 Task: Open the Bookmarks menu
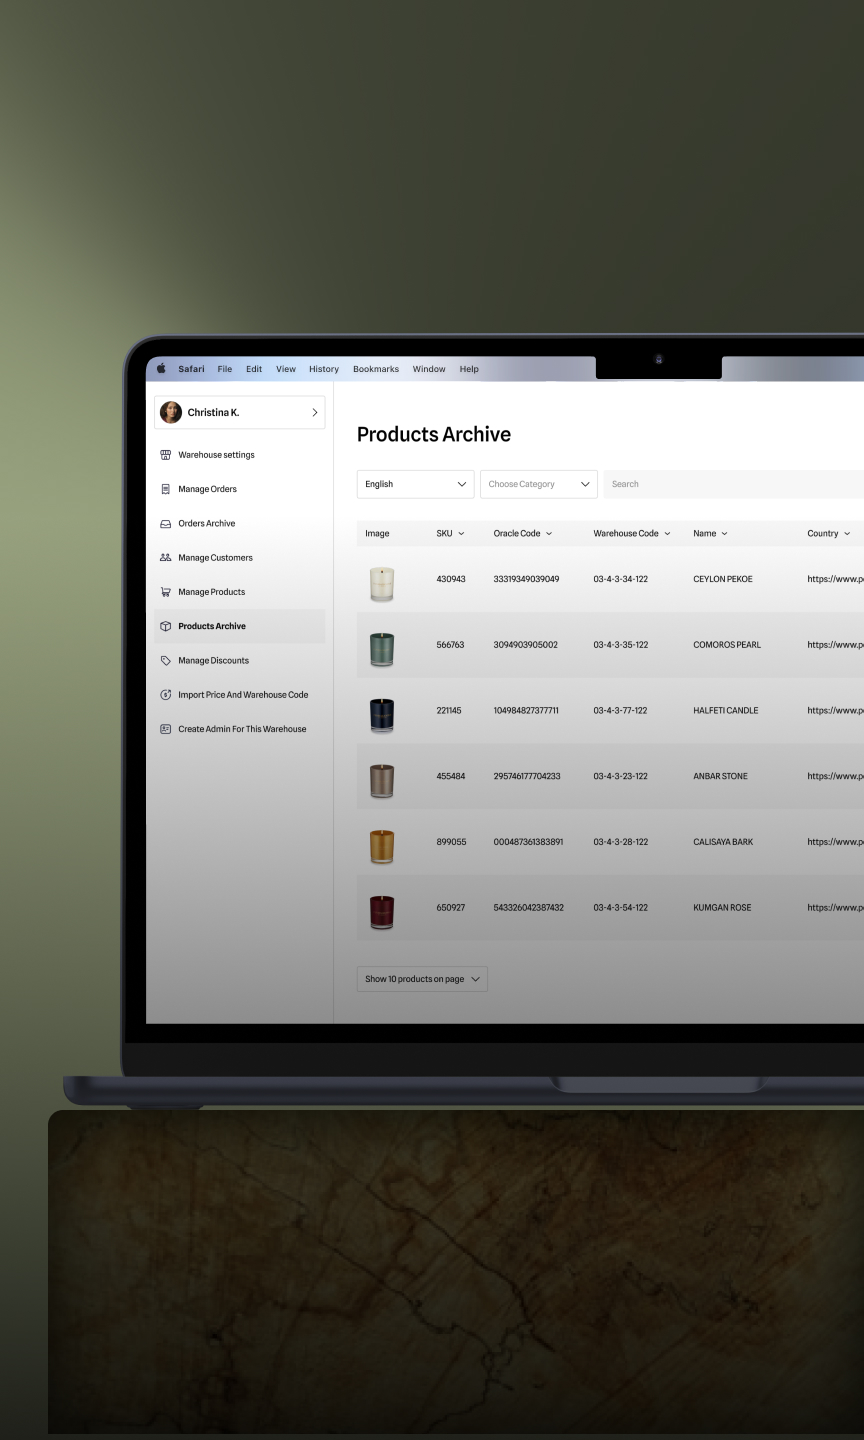[x=375, y=369]
